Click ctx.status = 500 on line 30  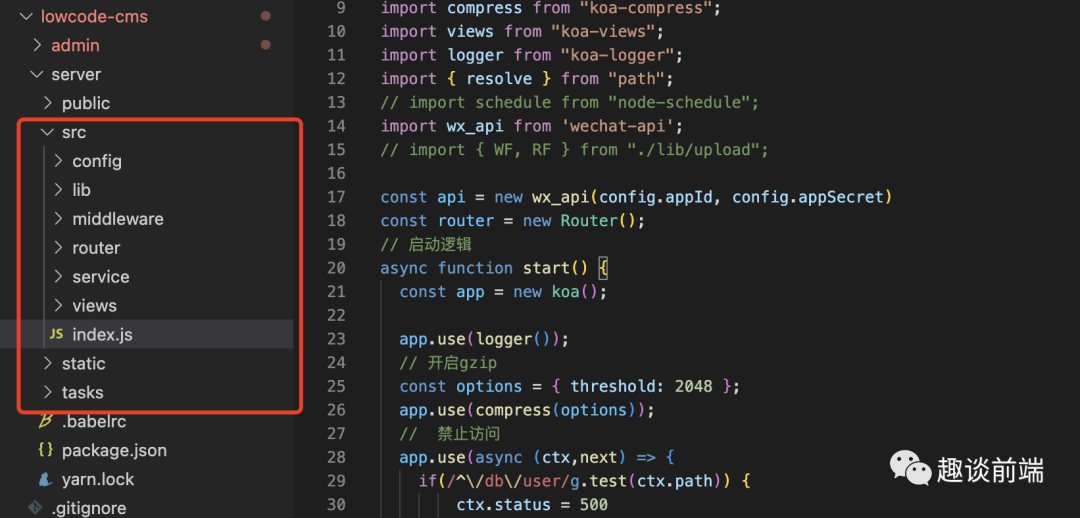tap(532, 505)
